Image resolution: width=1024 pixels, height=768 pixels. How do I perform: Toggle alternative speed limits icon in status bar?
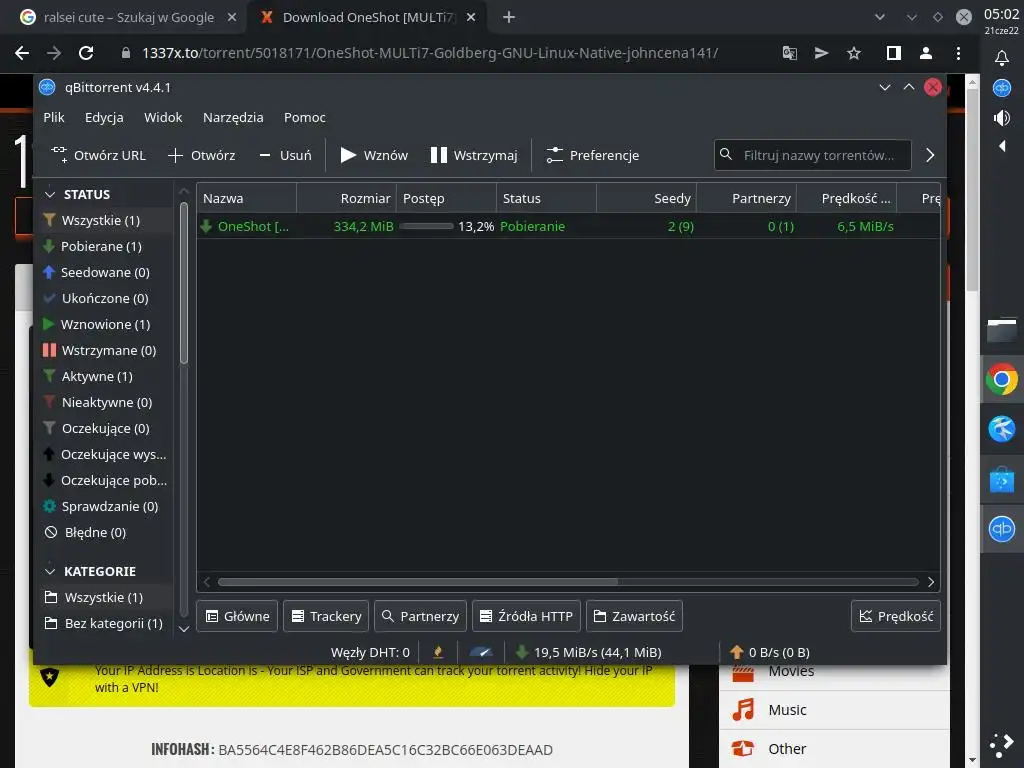point(481,652)
